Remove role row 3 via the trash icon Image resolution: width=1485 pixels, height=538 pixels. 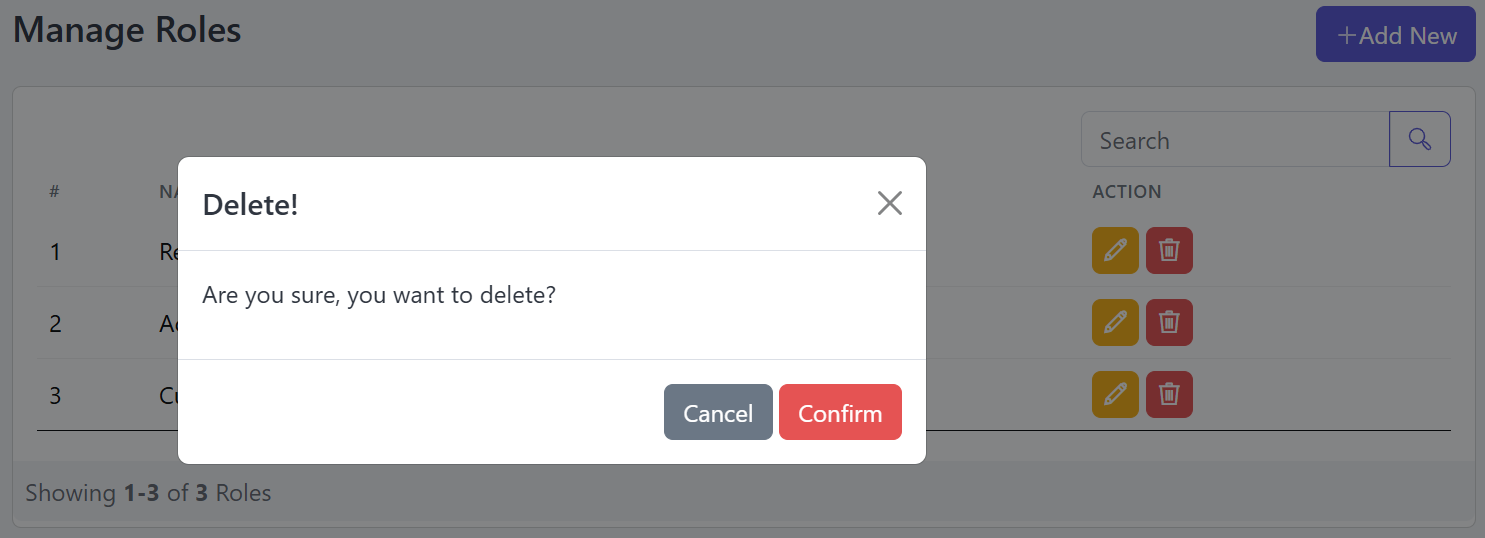[x=1169, y=394]
